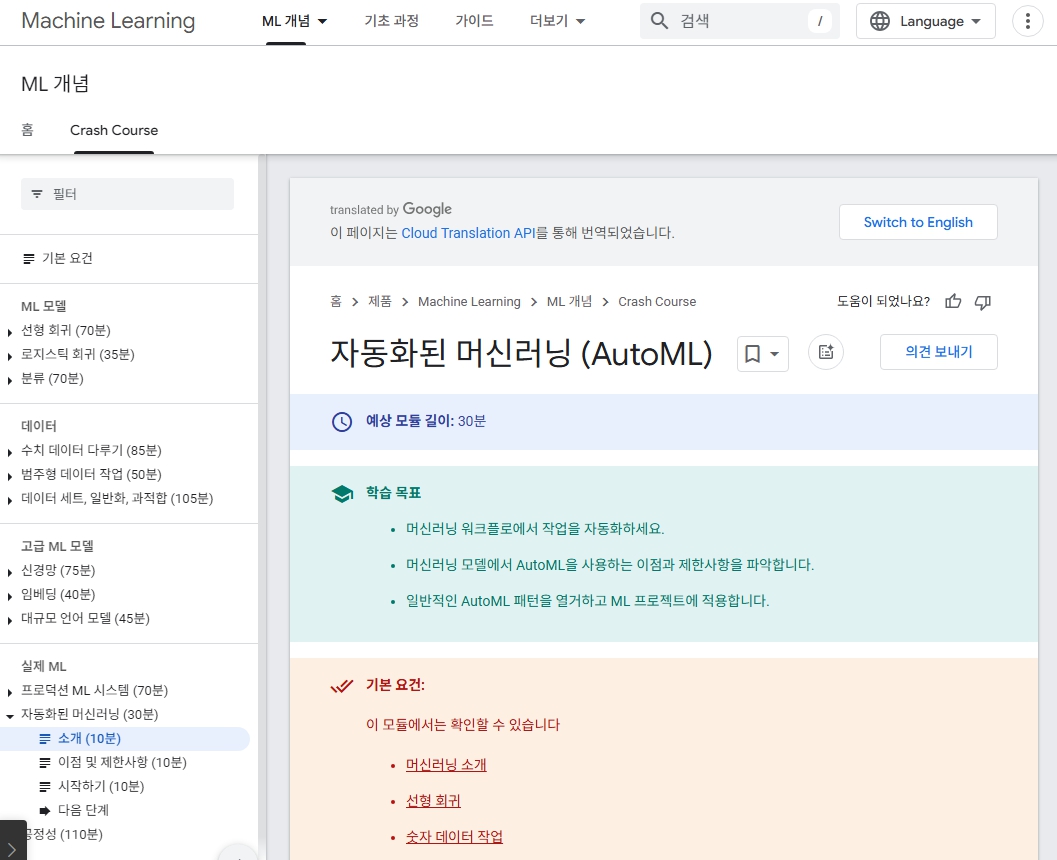Viewport: 1057px width, 860px height.
Task: Click the Machine Learning breadcrumb link
Action: 469,301
